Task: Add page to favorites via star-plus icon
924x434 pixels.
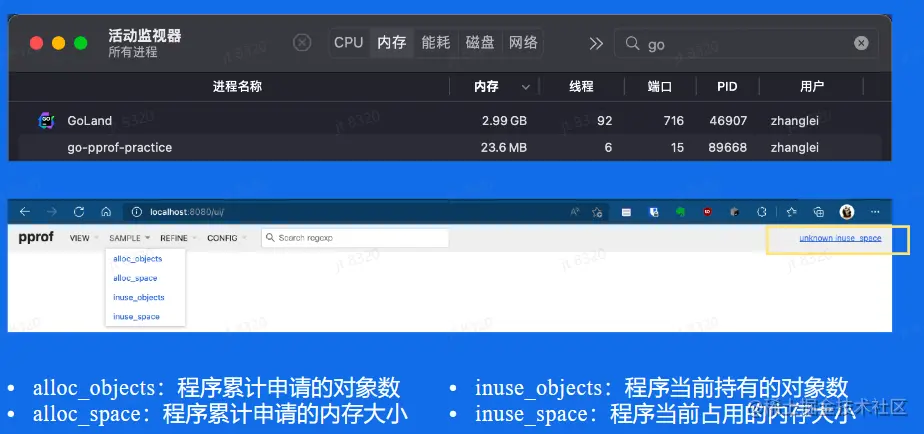Action: (x=597, y=212)
